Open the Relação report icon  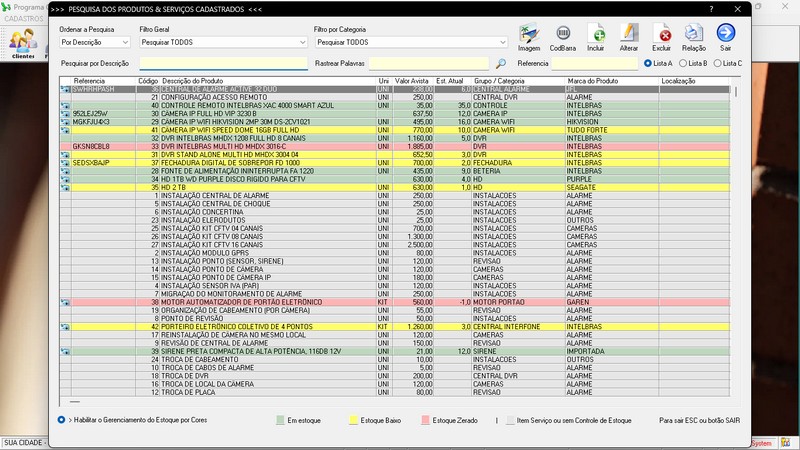pos(693,37)
